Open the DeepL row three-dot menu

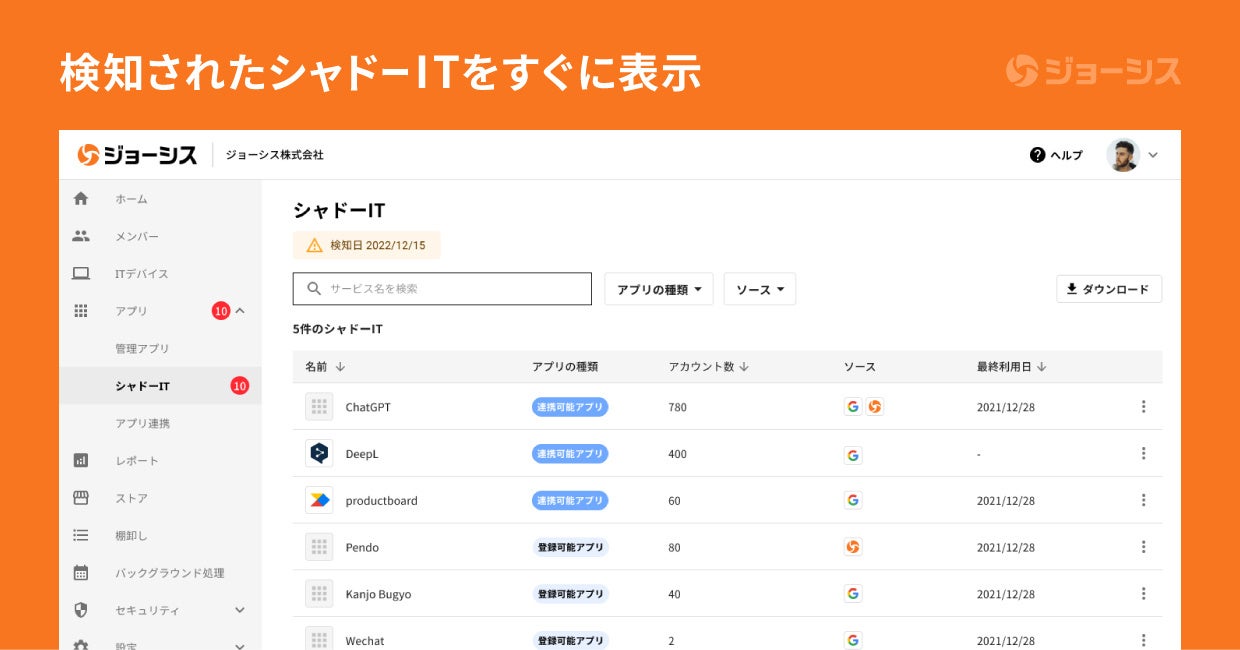(1143, 453)
